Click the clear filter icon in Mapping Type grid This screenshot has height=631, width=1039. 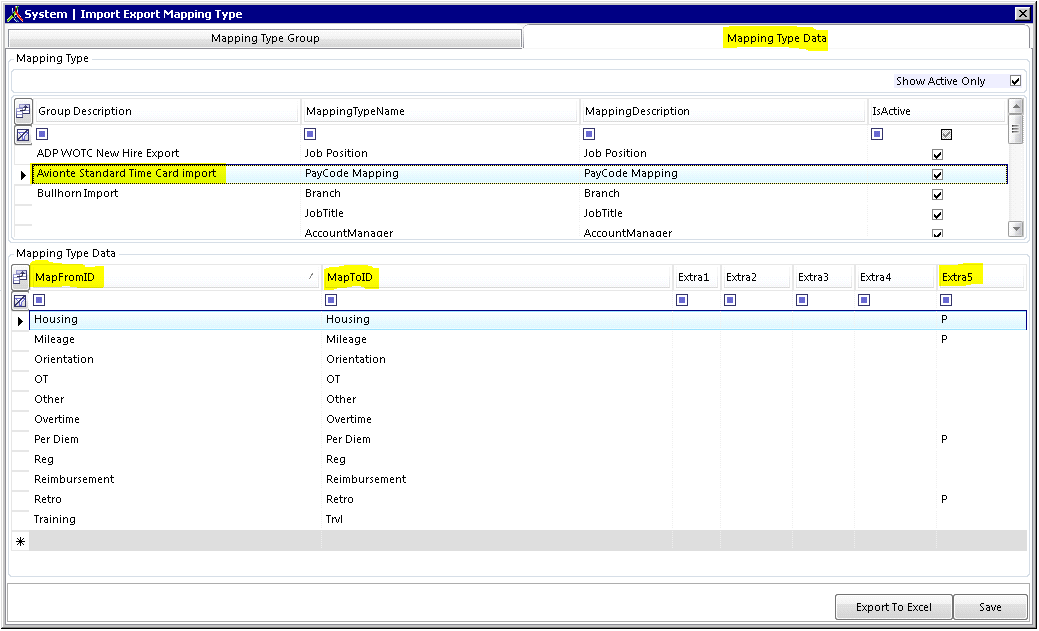coord(23,135)
